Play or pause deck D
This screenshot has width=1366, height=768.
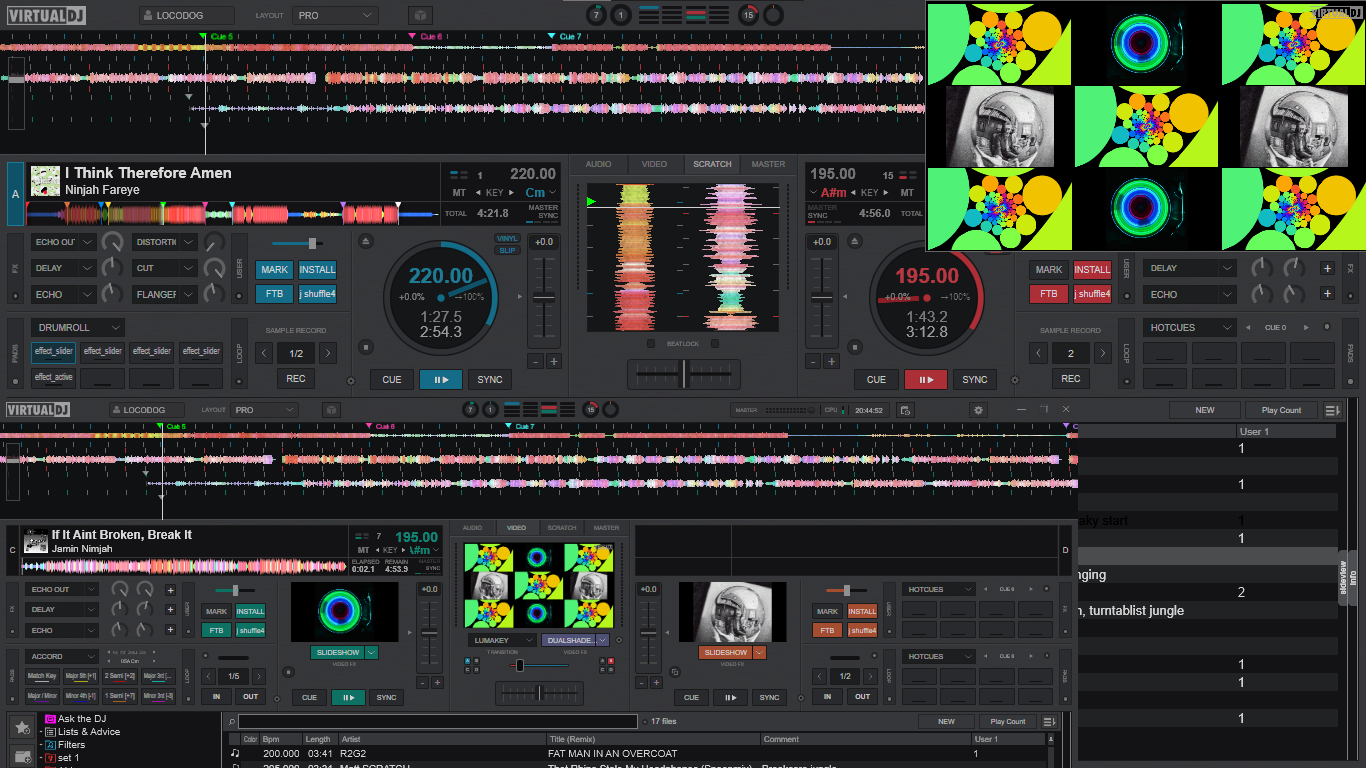[x=730, y=697]
